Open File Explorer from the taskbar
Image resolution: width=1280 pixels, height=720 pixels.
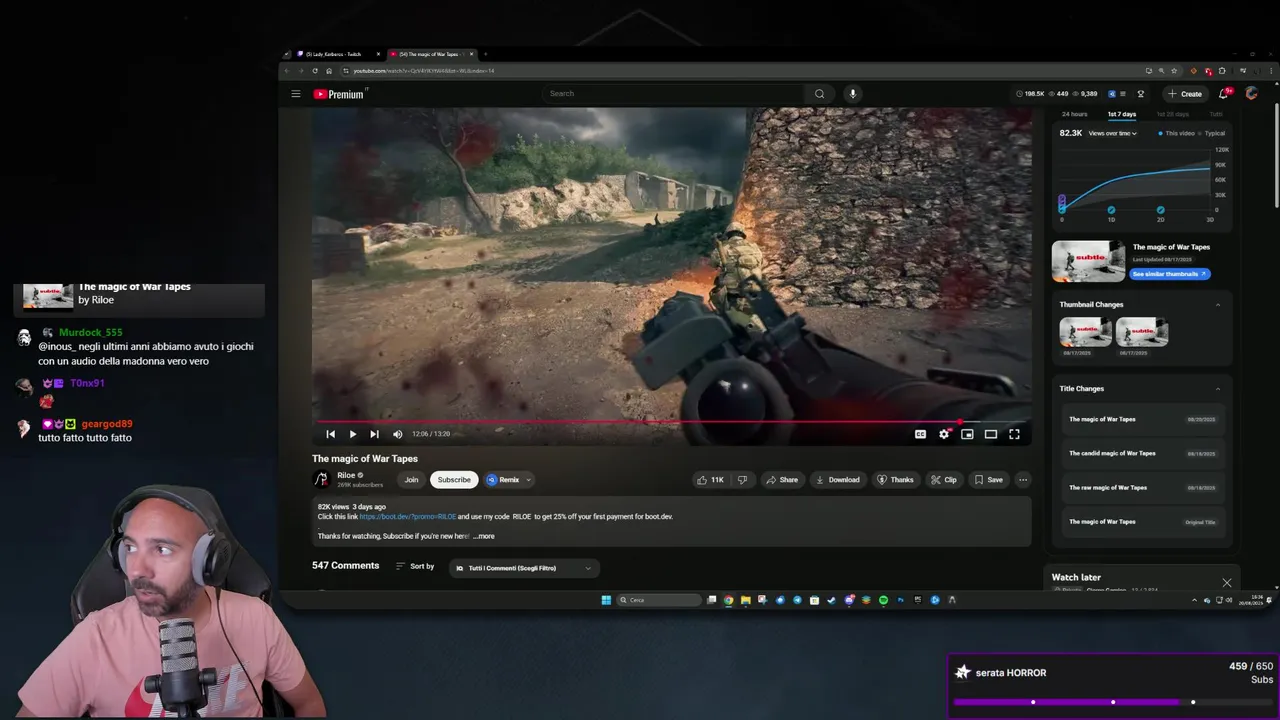point(745,600)
